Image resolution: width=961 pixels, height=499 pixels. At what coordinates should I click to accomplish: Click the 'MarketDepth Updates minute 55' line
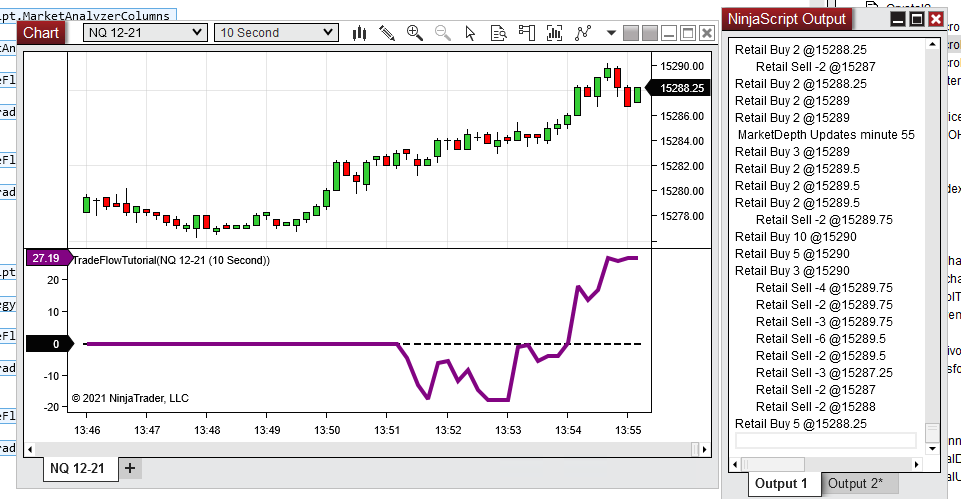[x=826, y=135]
